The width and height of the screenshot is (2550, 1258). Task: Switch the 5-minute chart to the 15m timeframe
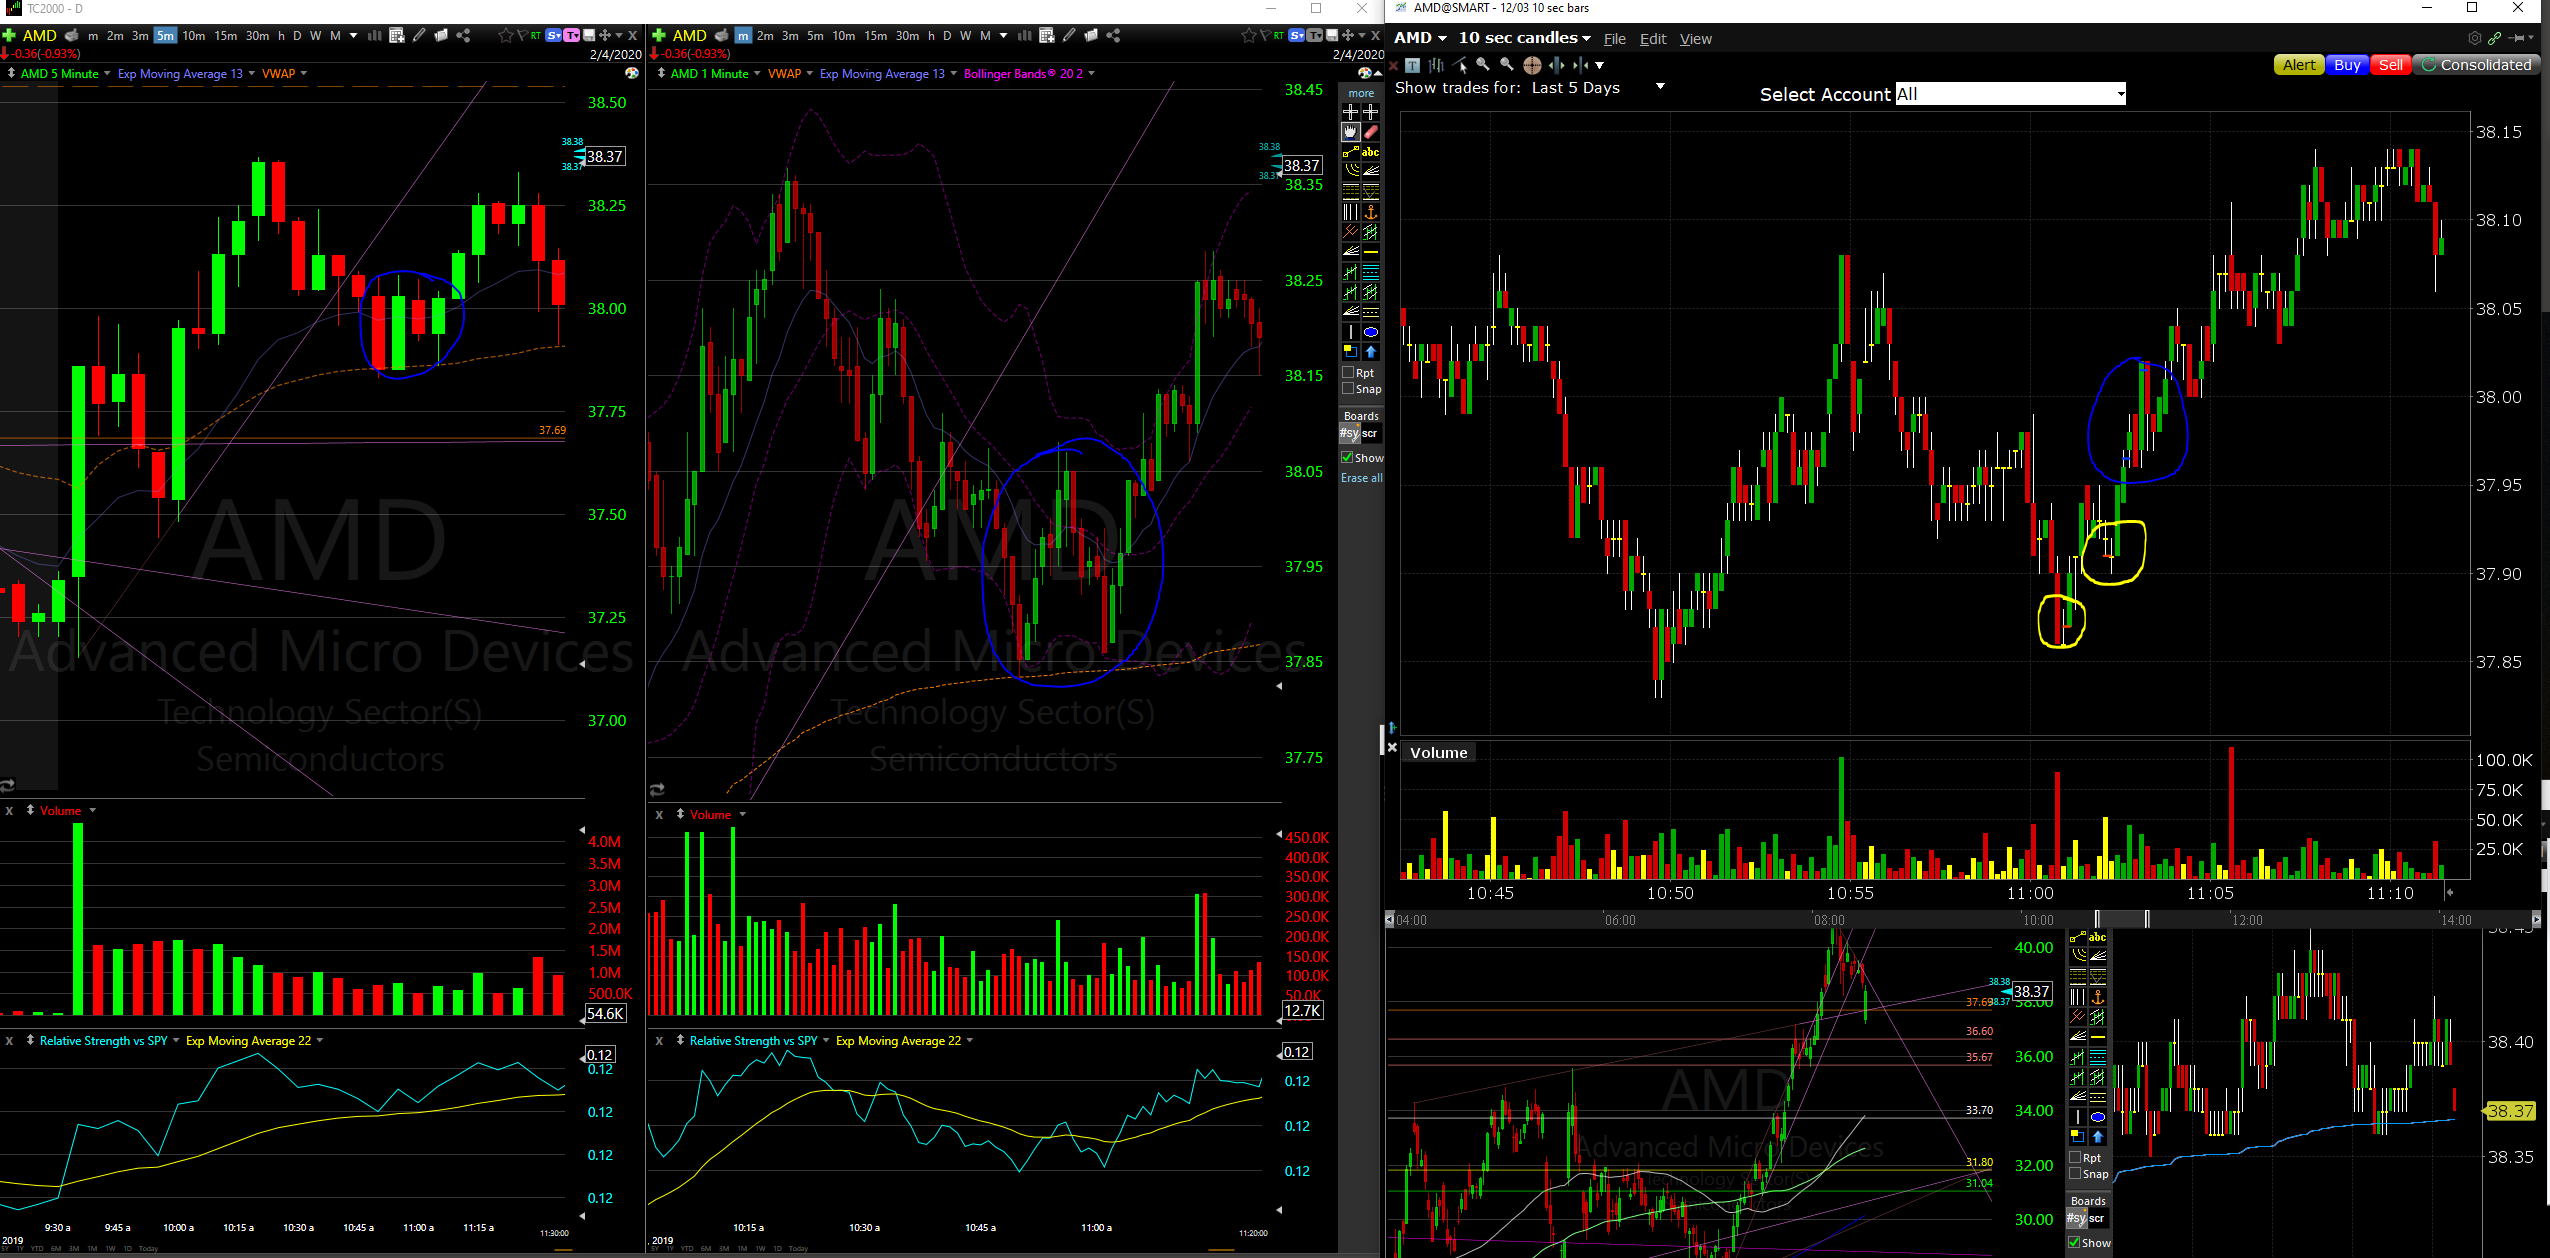pyautogui.click(x=226, y=36)
